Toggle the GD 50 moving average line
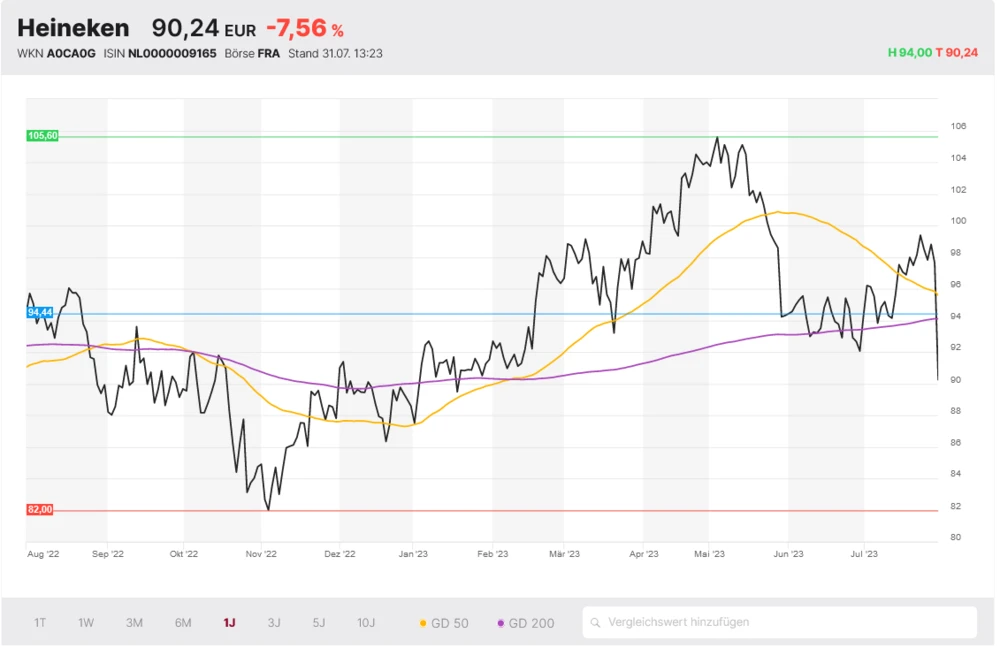The height and width of the screenshot is (648, 1000). click(443, 623)
